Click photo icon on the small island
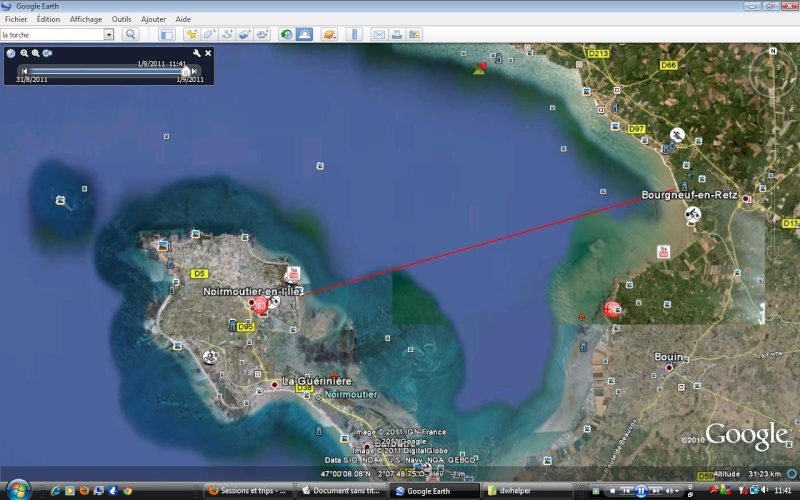The width and height of the screenshot is (800, 500). tap(60, 200)
